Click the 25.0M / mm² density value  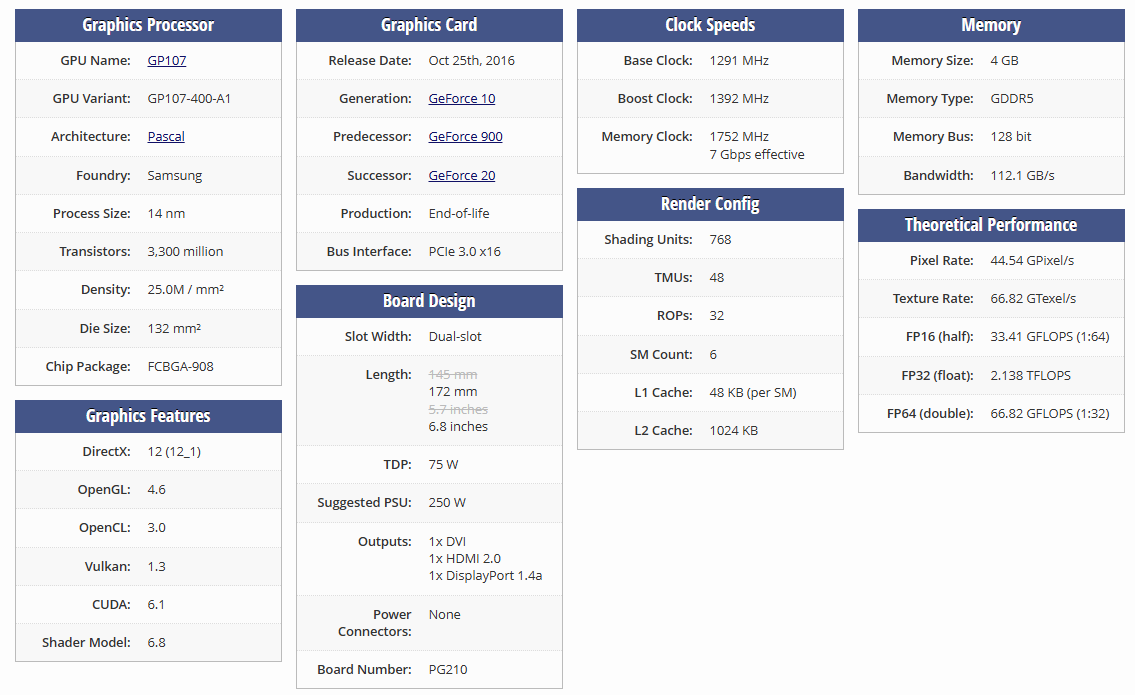185,290
